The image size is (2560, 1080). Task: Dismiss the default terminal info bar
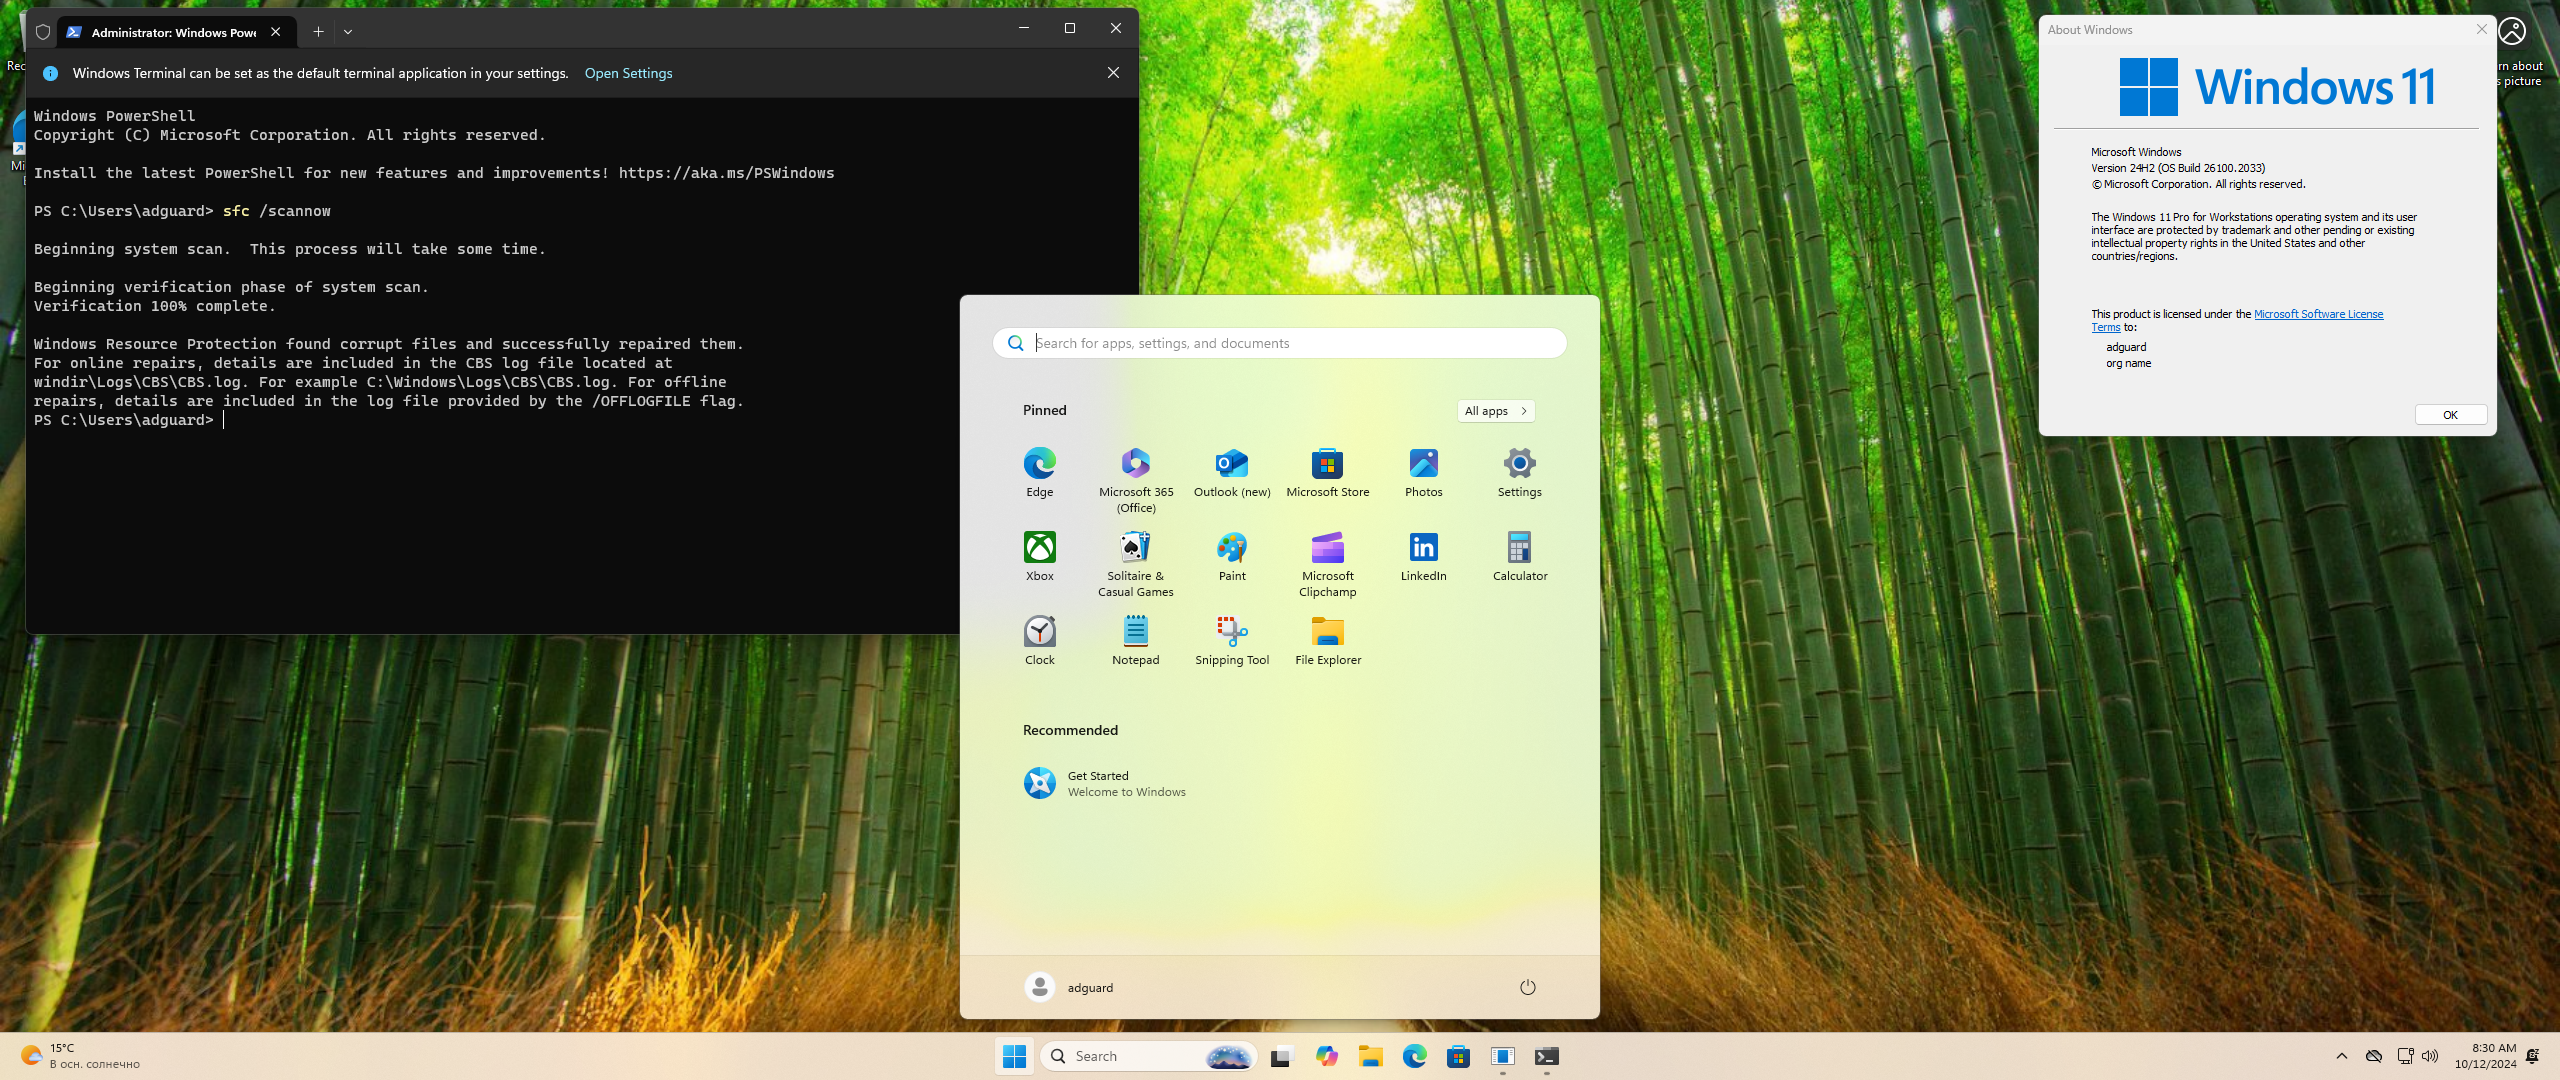pos(1113,73)
